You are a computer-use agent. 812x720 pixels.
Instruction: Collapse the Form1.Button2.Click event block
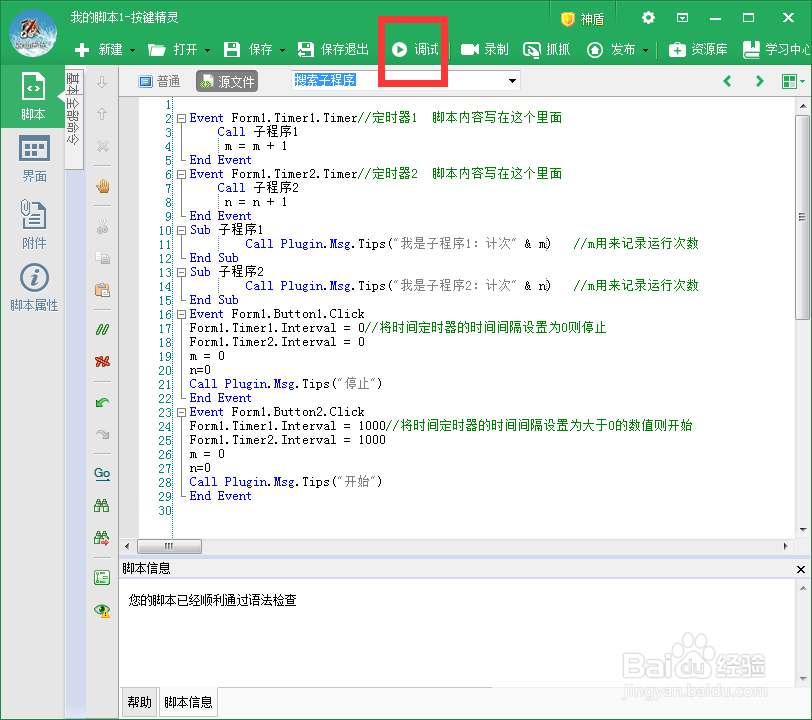tap(181, 412)
